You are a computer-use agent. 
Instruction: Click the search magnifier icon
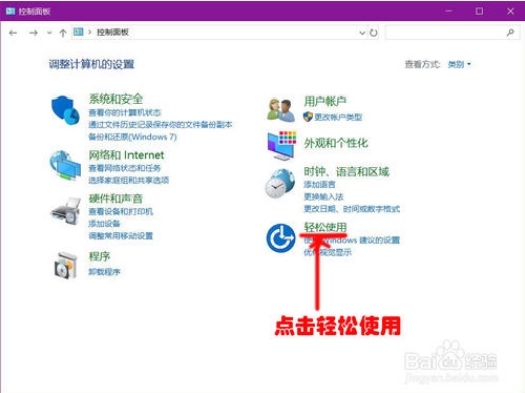click(510, 32)
